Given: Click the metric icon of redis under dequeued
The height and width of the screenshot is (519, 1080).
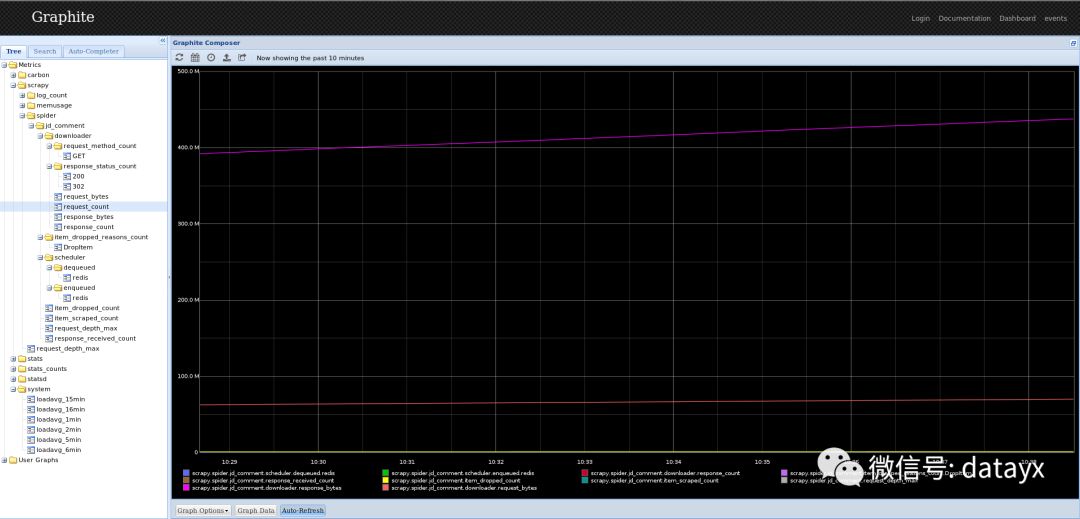Looking at the screenshot, I should (67, 277).
